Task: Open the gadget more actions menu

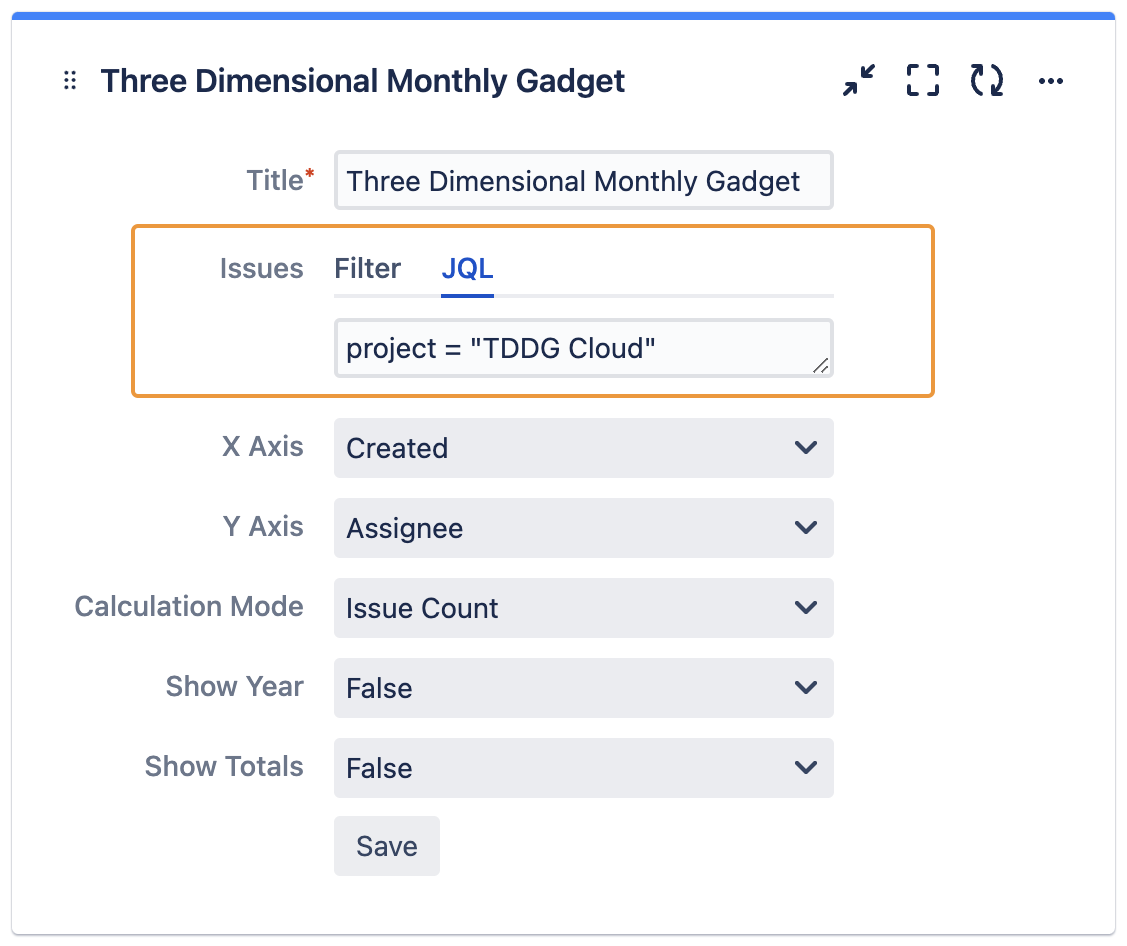Action: point(1051,81)
